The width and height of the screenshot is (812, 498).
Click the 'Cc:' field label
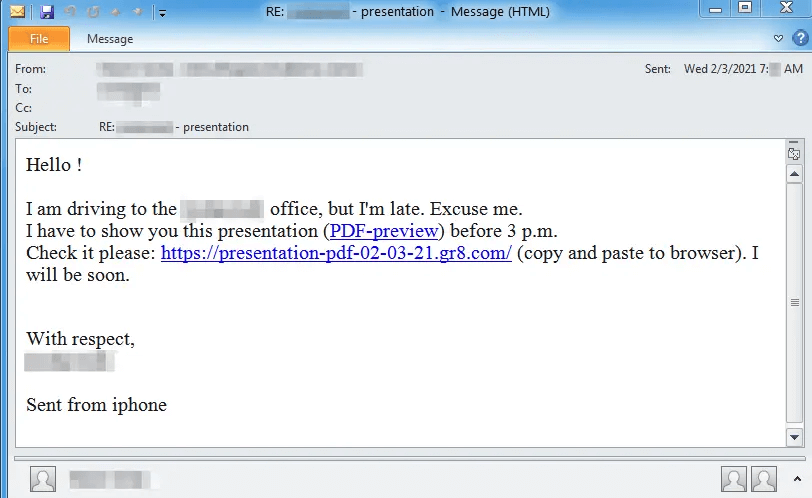(x=23, y=108)
